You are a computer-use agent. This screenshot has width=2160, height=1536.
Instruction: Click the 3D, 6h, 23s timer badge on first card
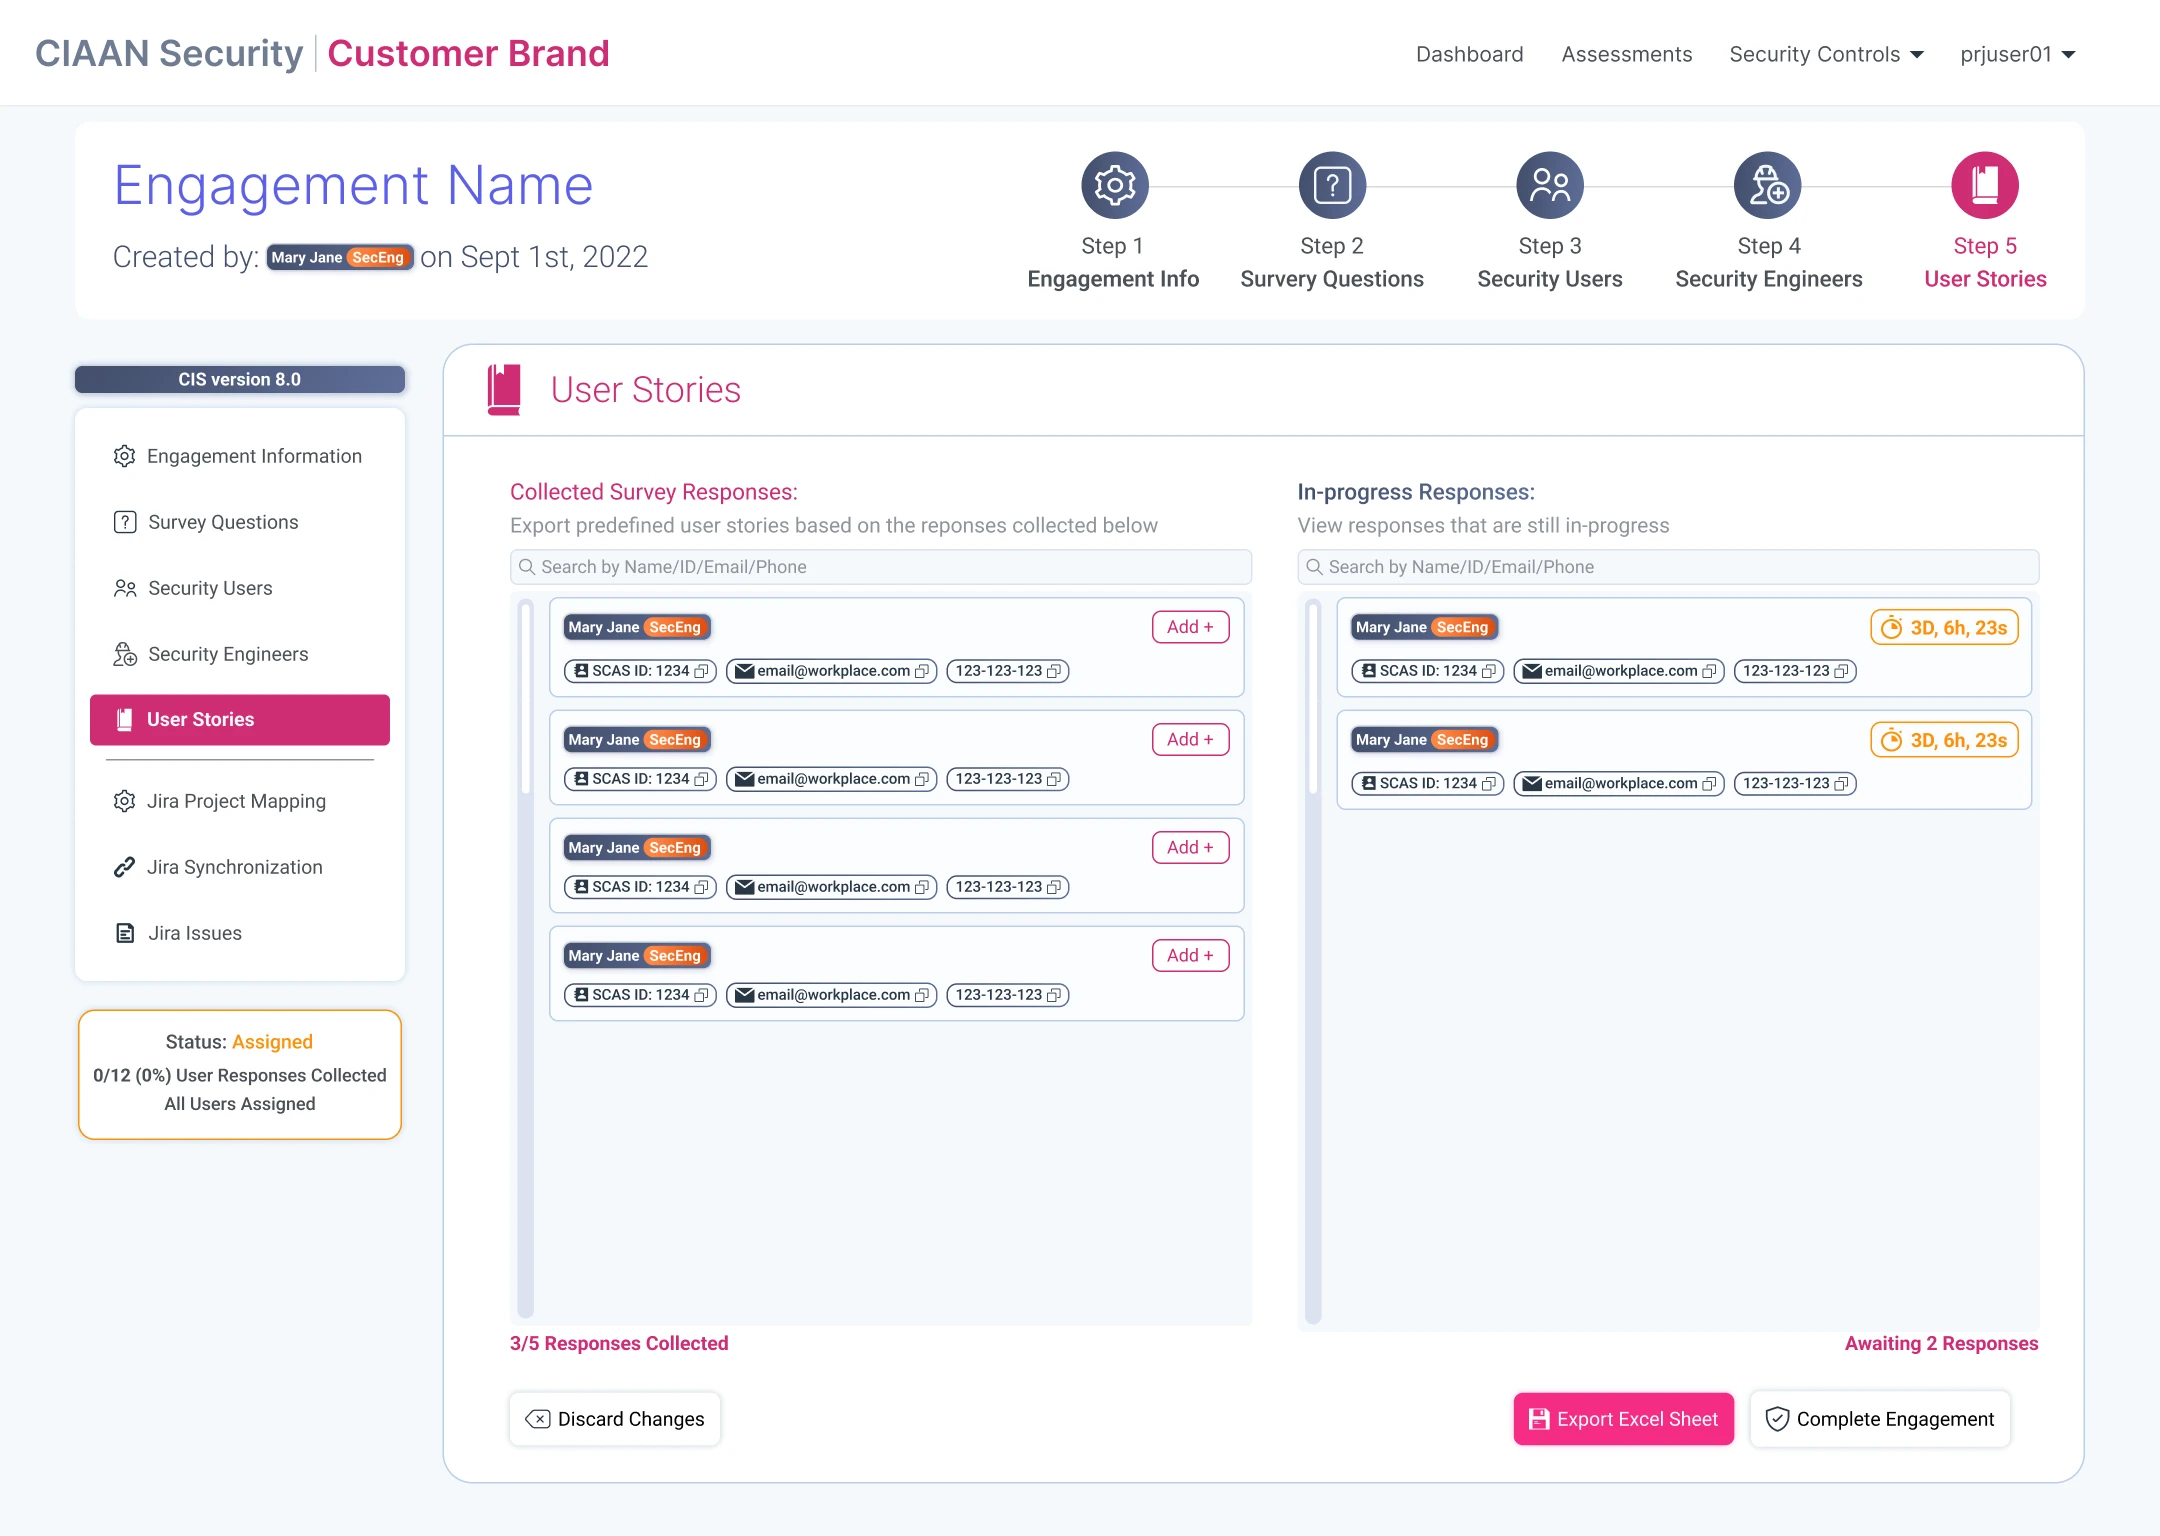tap(1944, 628)
